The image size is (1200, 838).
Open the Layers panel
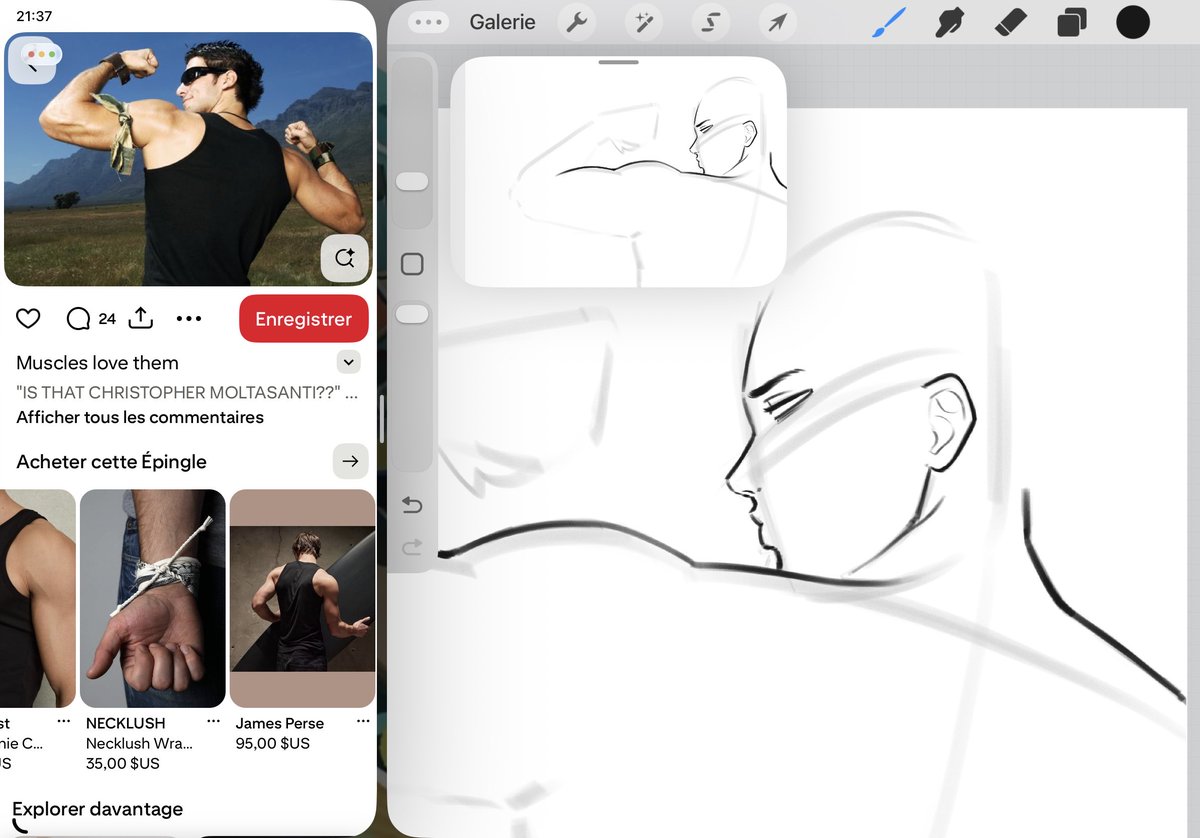pos(1072,22)
